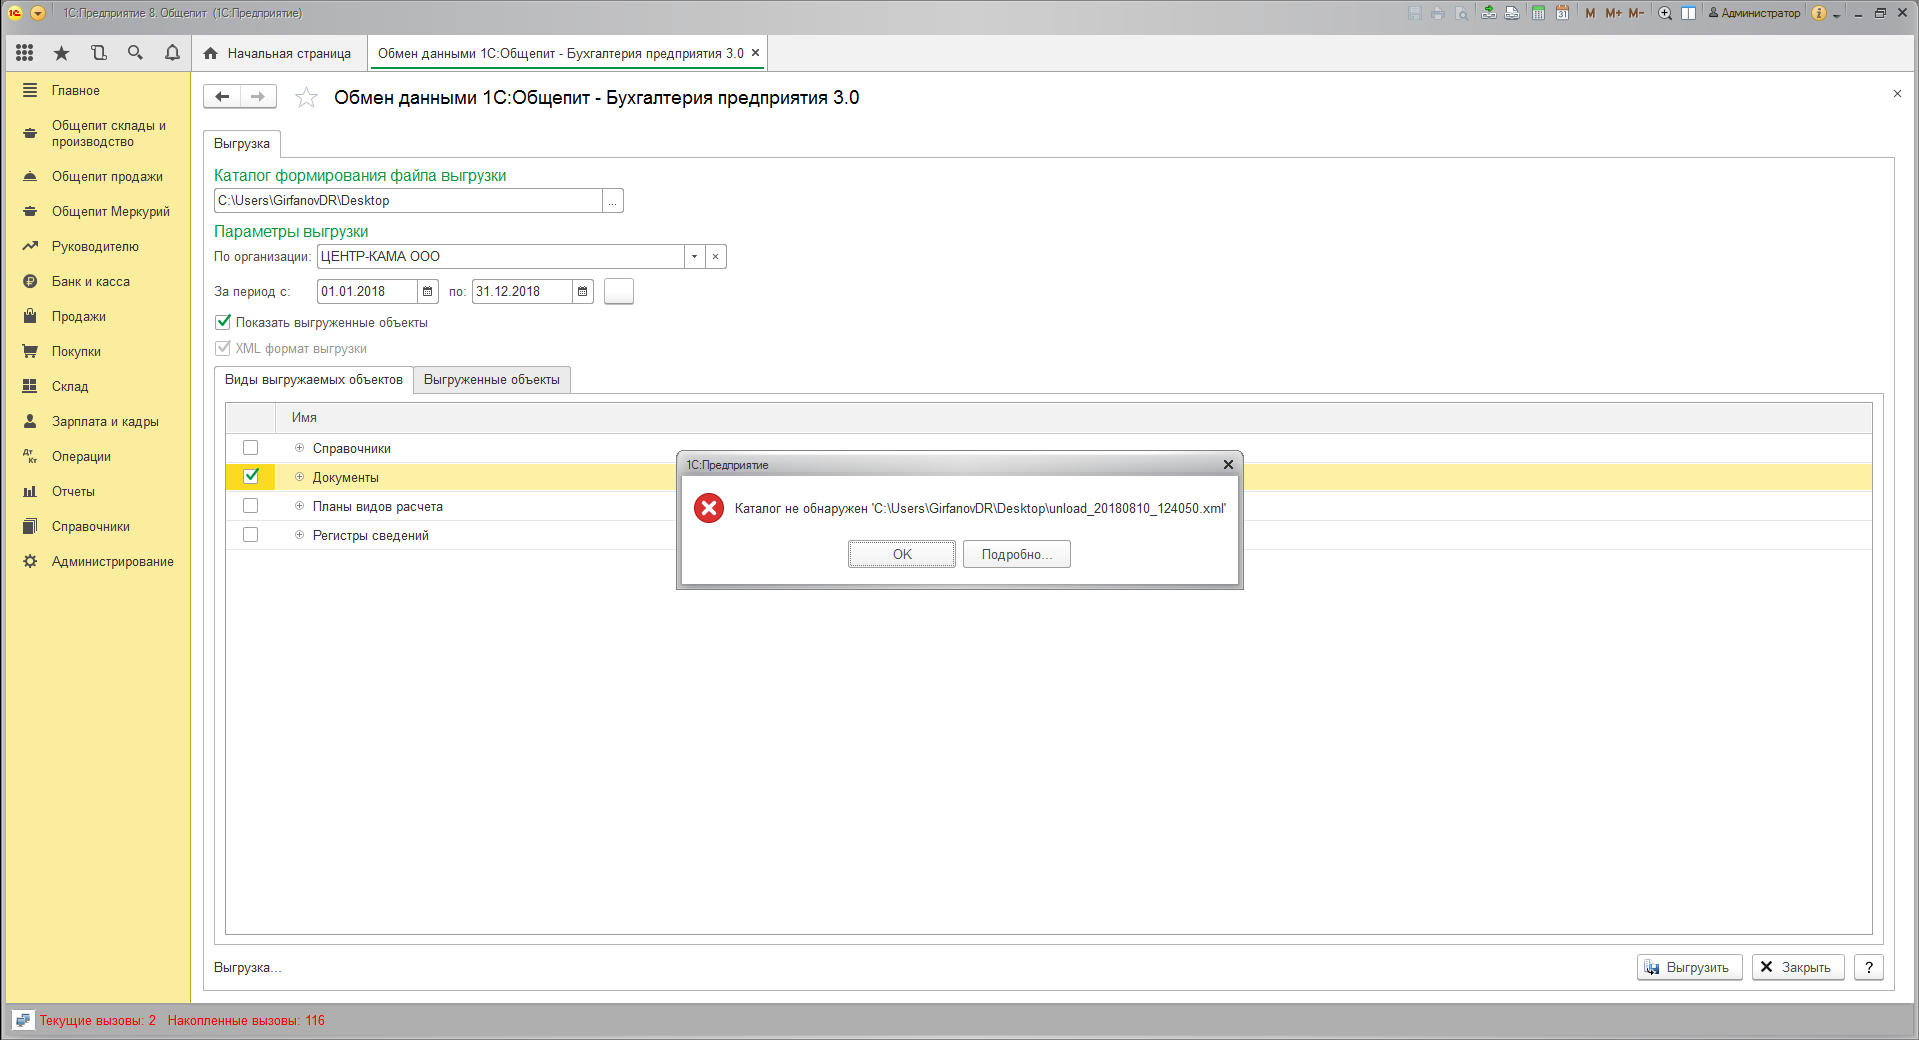
Task: Open the organization dropdown arrow
Action: (x=695, y=257)
